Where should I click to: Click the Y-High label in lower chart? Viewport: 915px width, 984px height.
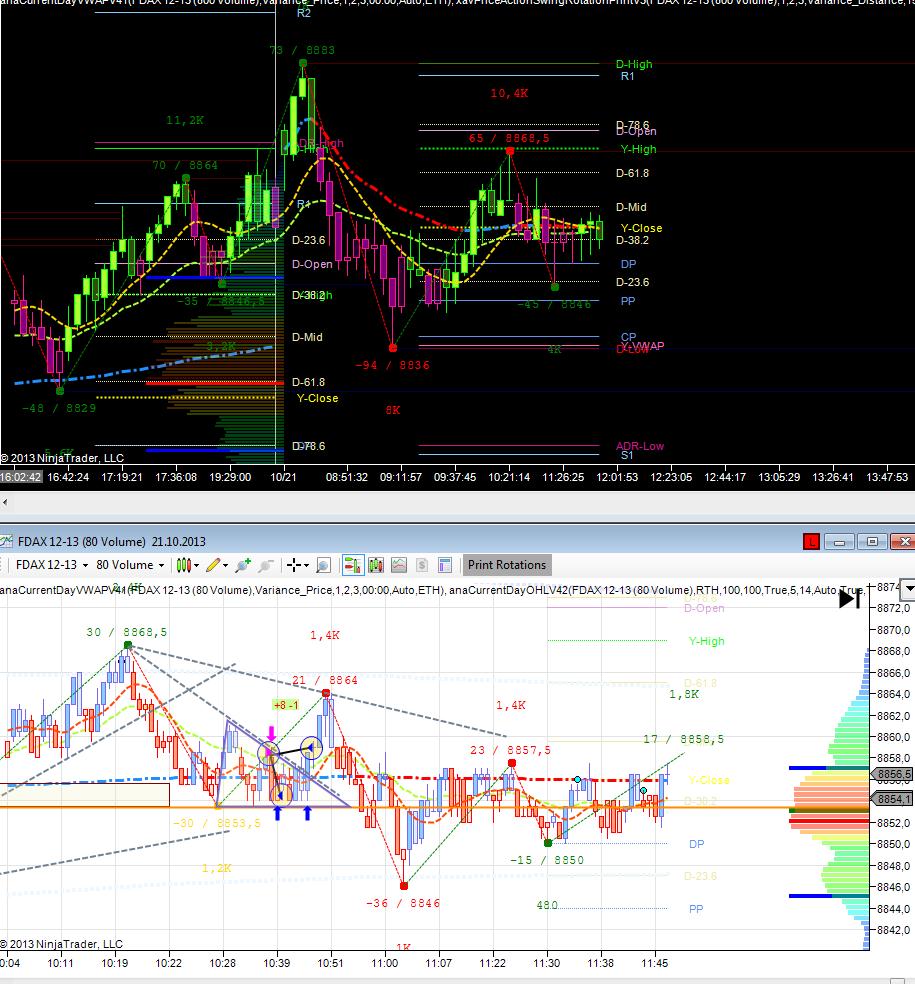(x=707, y=641)
